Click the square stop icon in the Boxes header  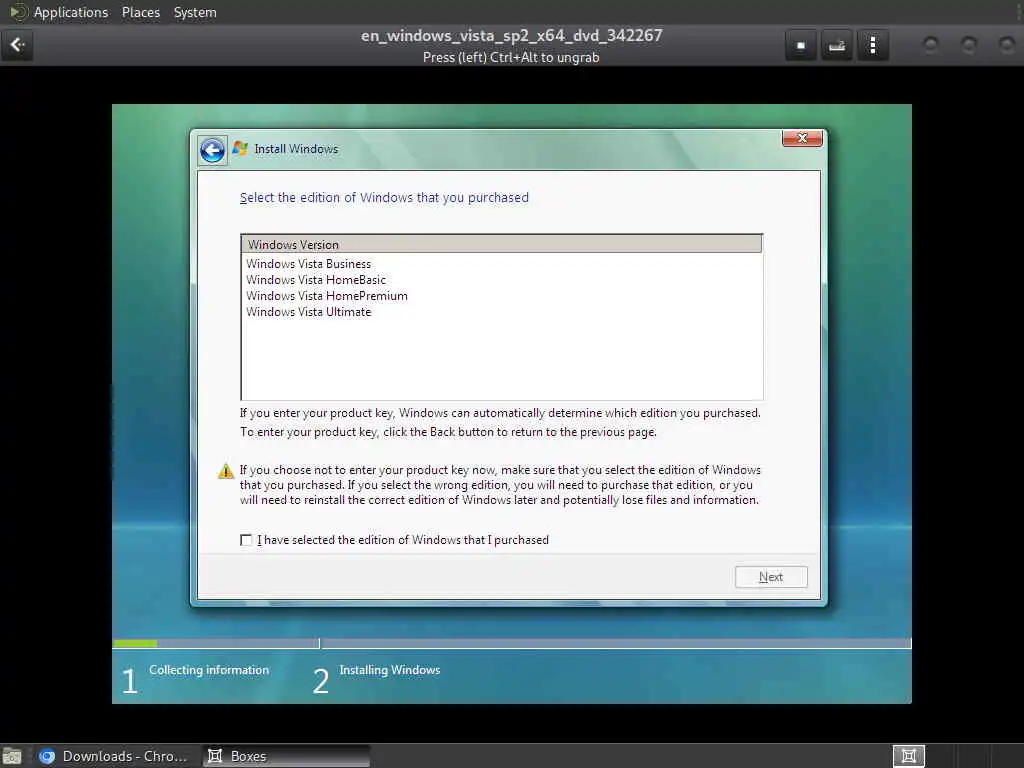tap(801, 46)
